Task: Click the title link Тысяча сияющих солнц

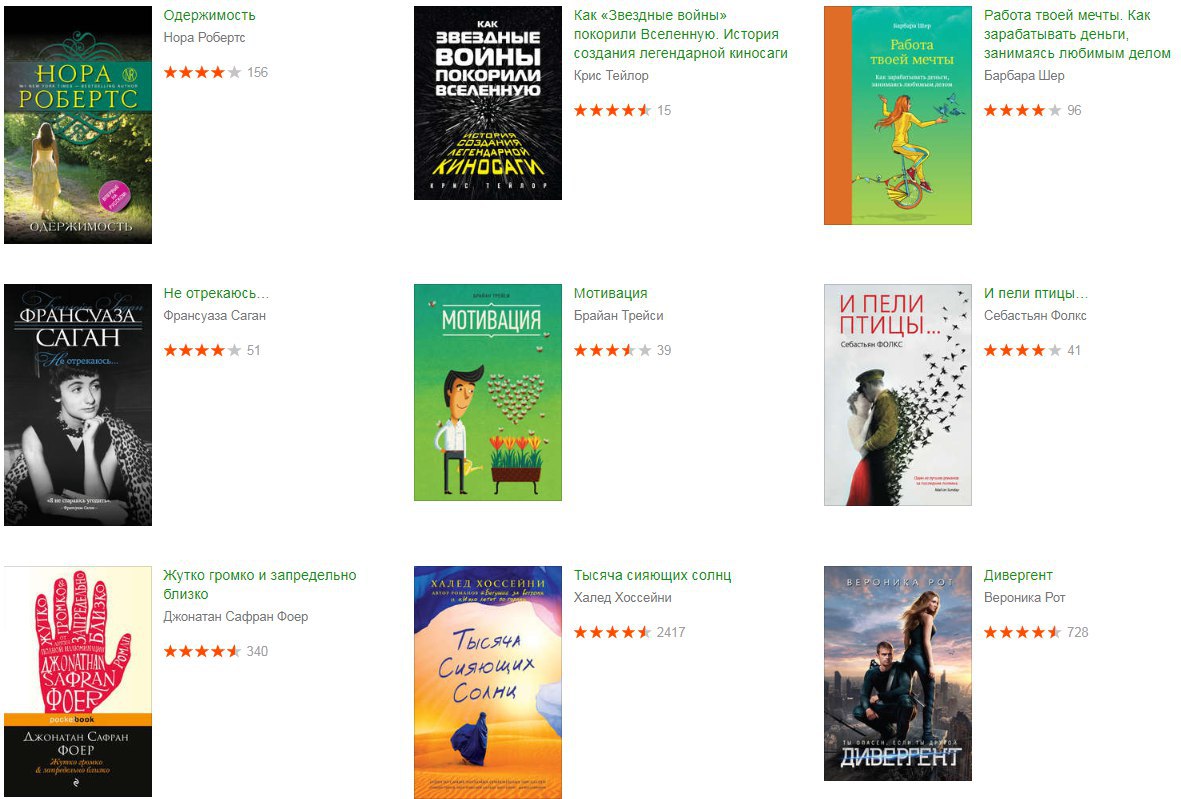Action: [x=652, y=575]
